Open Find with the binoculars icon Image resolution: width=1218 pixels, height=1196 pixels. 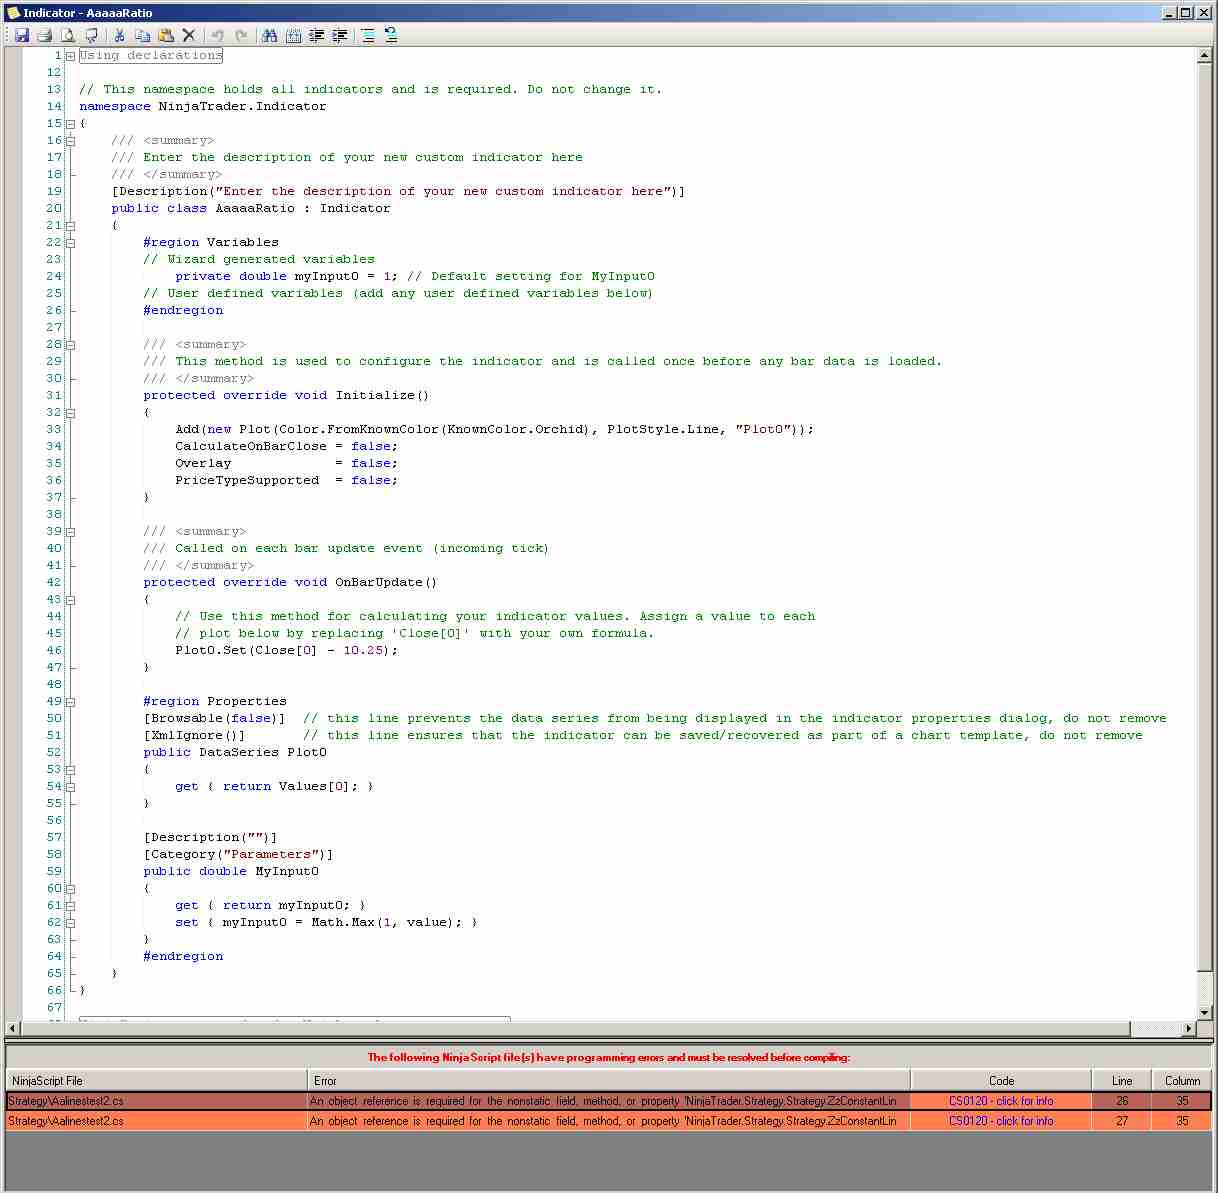(x=269, y=35)
